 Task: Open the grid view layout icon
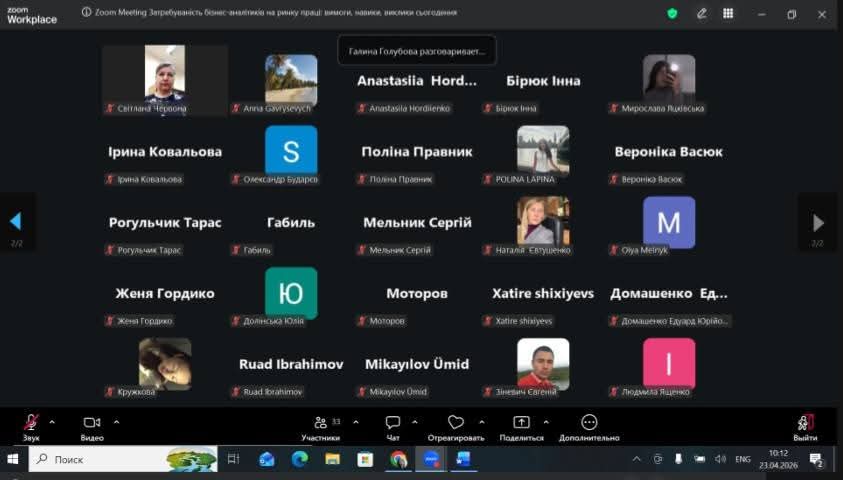click(728, 13)
